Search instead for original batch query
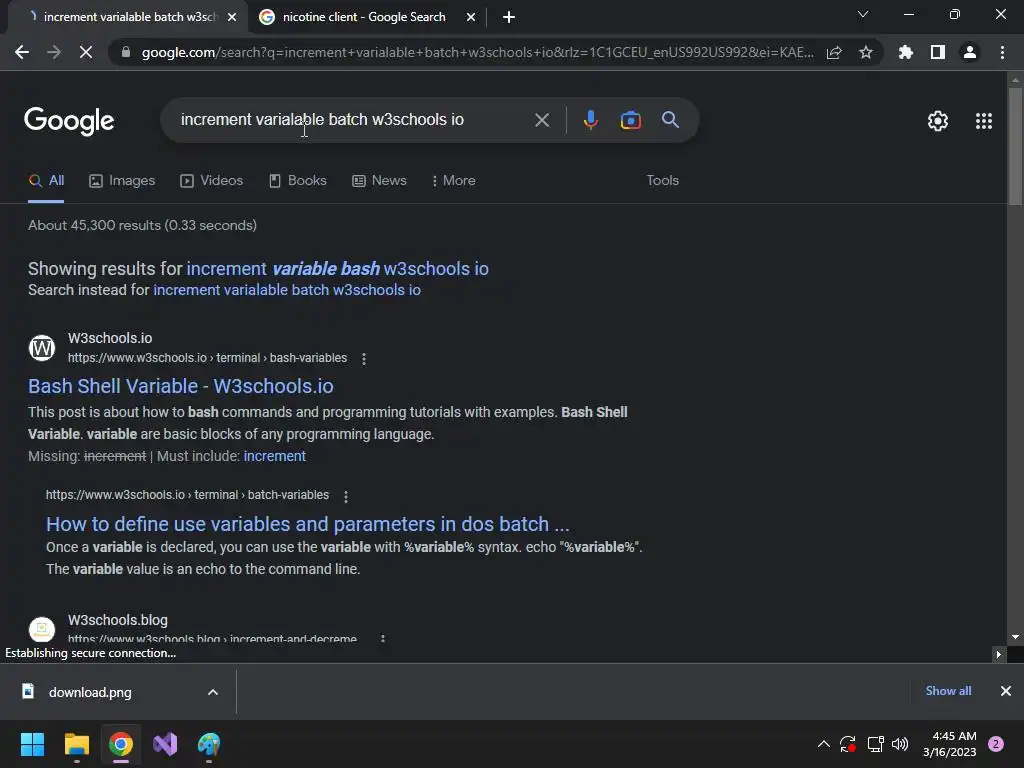 pos(287,290)
